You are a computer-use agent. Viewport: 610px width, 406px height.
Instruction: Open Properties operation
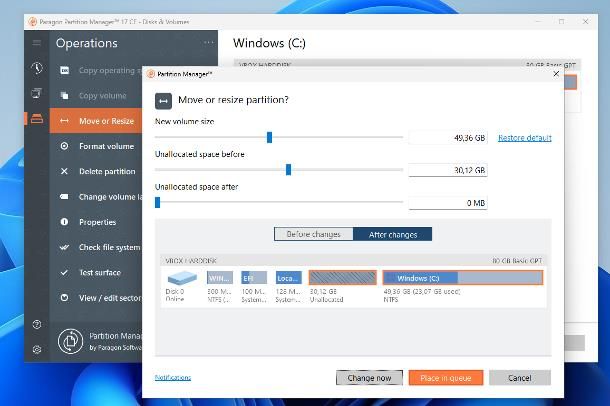tap(95, 222)
